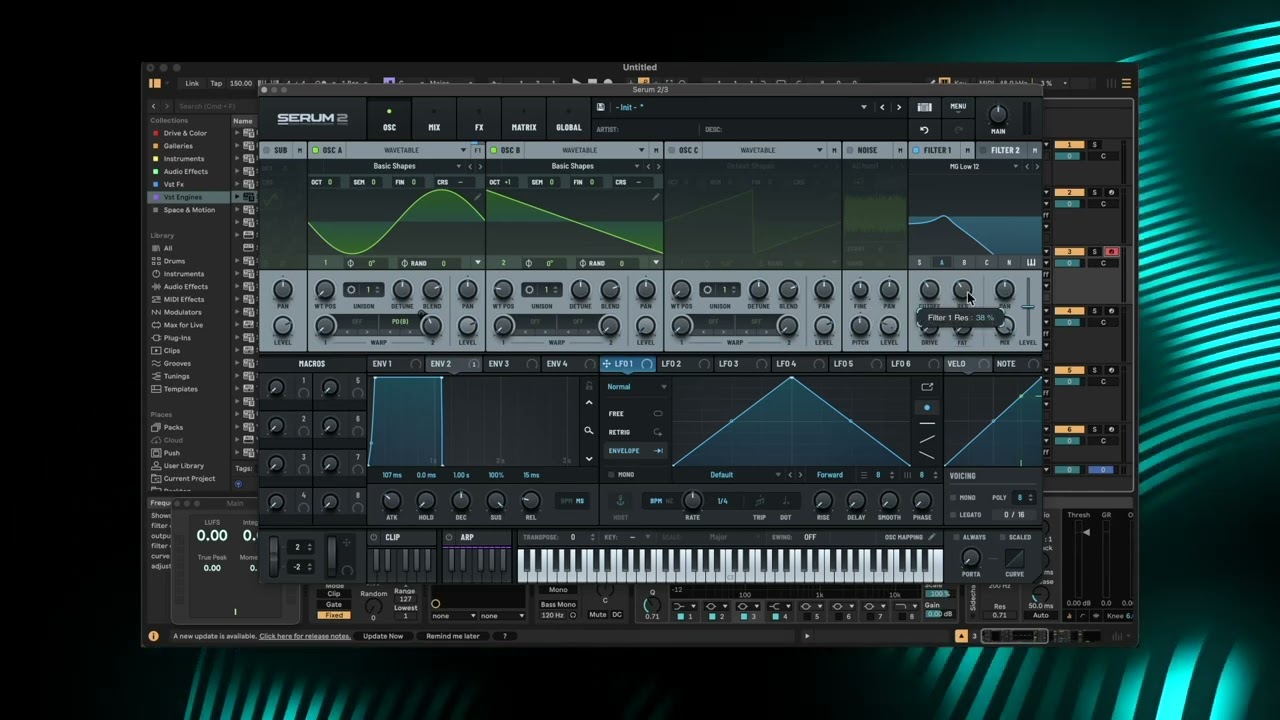
Task: Click Update Now in Ableton status bar
Action: point(383,636)
